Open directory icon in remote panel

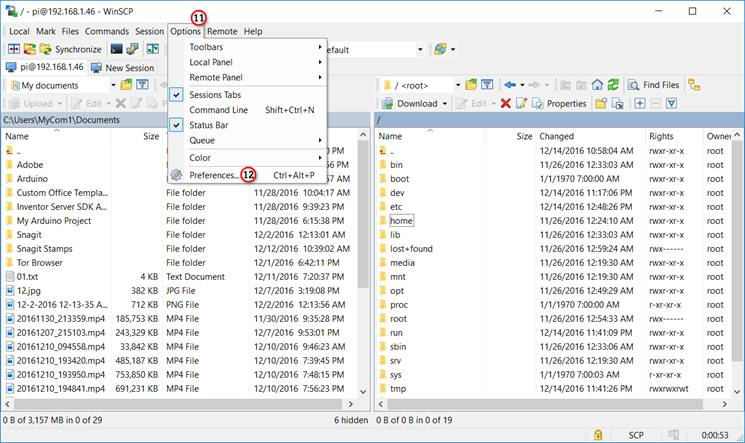[x=471, y=85]
